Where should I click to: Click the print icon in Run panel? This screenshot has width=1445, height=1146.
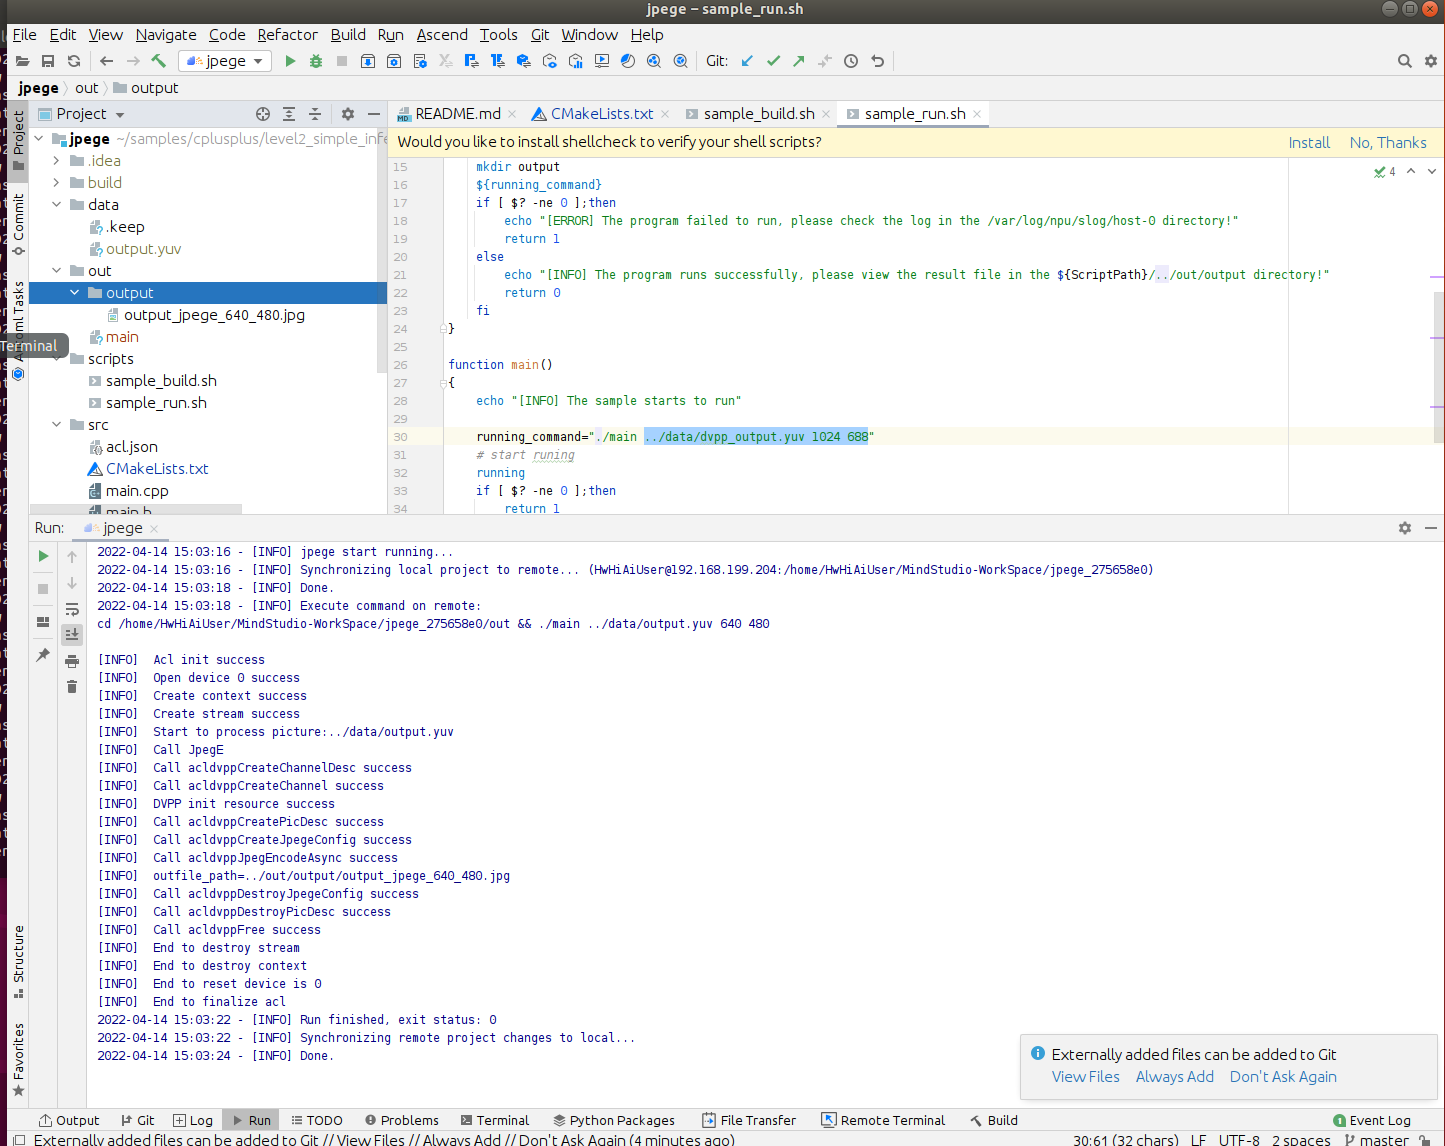coord(72,661)
